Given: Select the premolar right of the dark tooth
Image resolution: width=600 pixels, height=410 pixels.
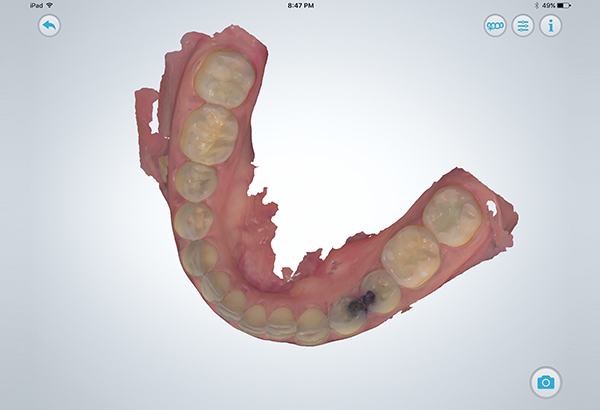Looking at the screenshot, I should click(382, 289).
